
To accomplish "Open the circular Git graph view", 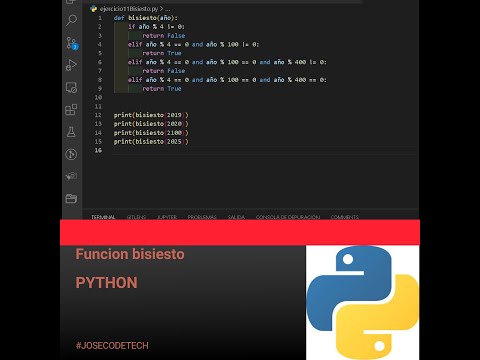I will (x=71, y=154).
